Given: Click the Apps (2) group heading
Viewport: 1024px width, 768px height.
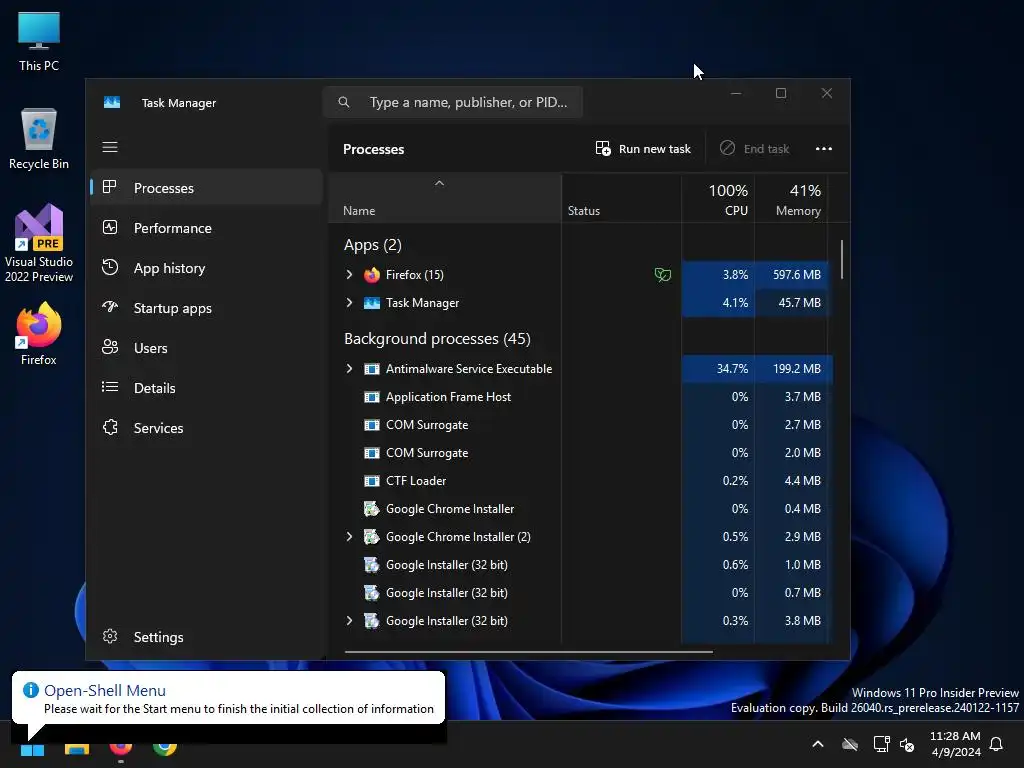Looking at the screenshot, I should tap(372, 245).
